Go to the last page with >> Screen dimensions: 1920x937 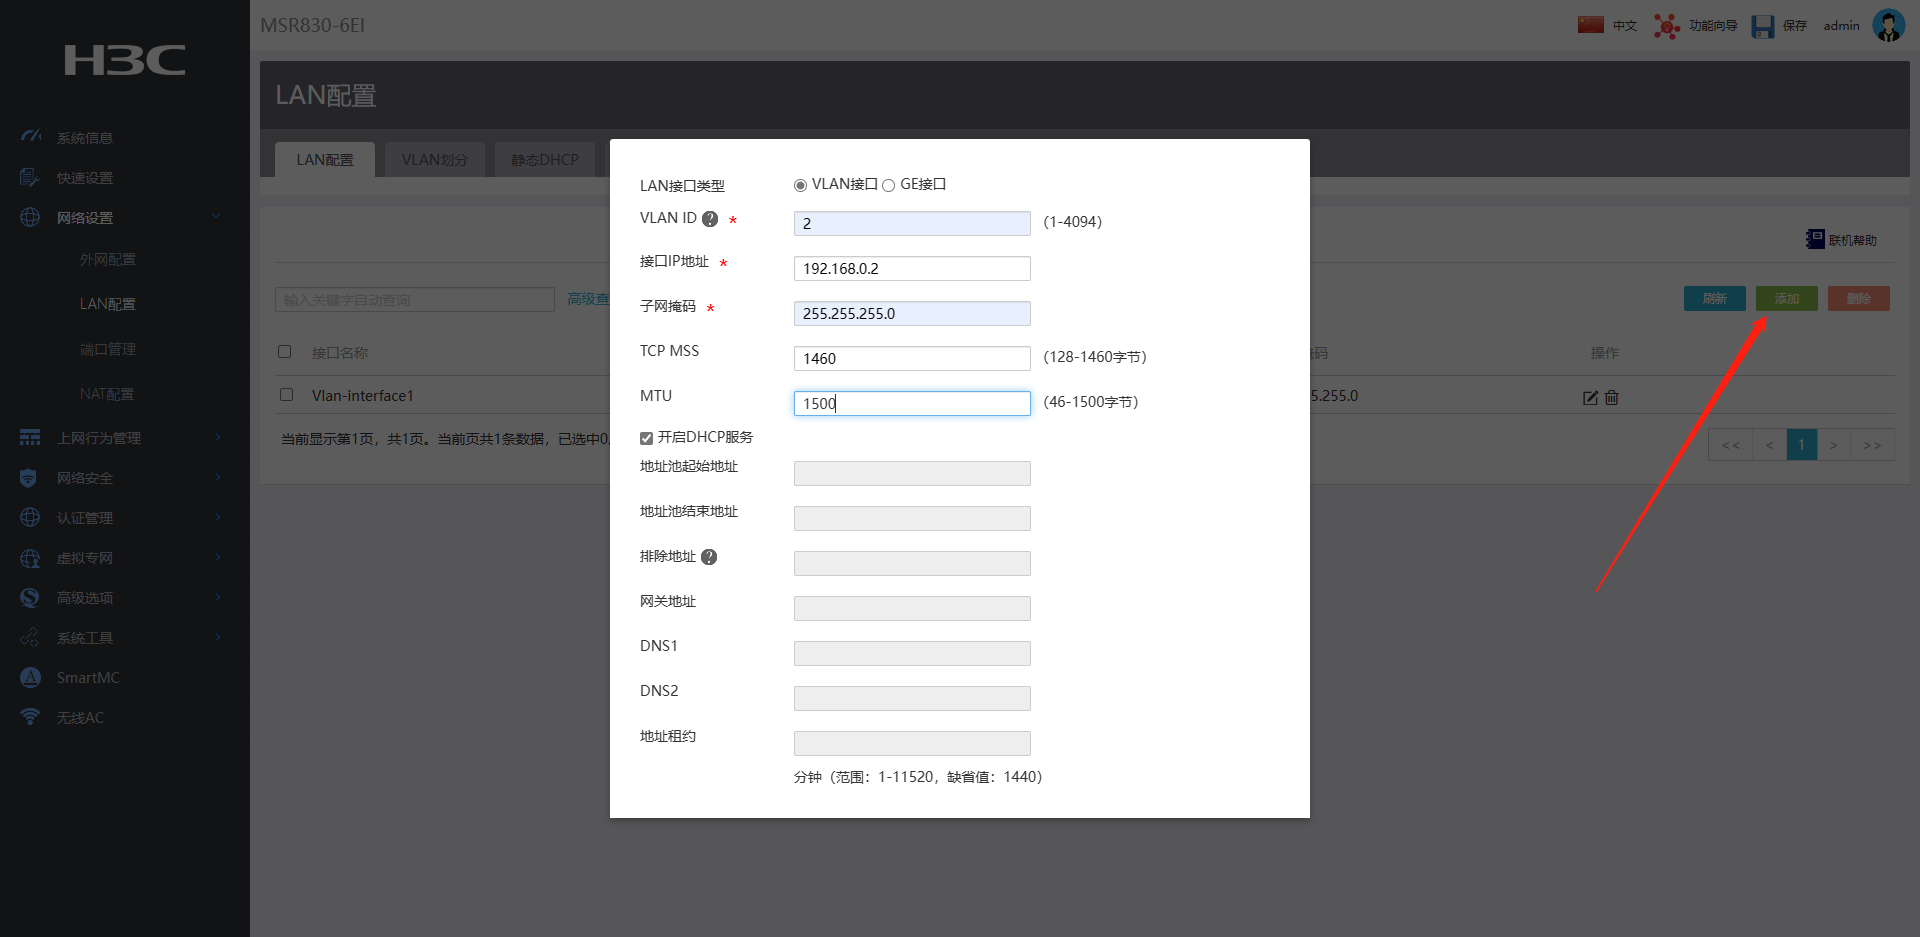click(1873, 445)
